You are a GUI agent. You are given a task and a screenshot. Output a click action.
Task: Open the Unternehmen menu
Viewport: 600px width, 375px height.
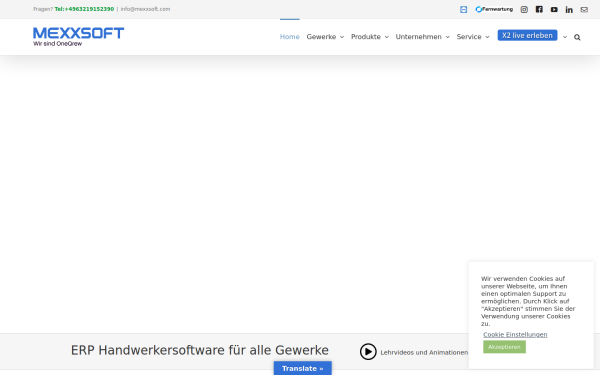419,37
